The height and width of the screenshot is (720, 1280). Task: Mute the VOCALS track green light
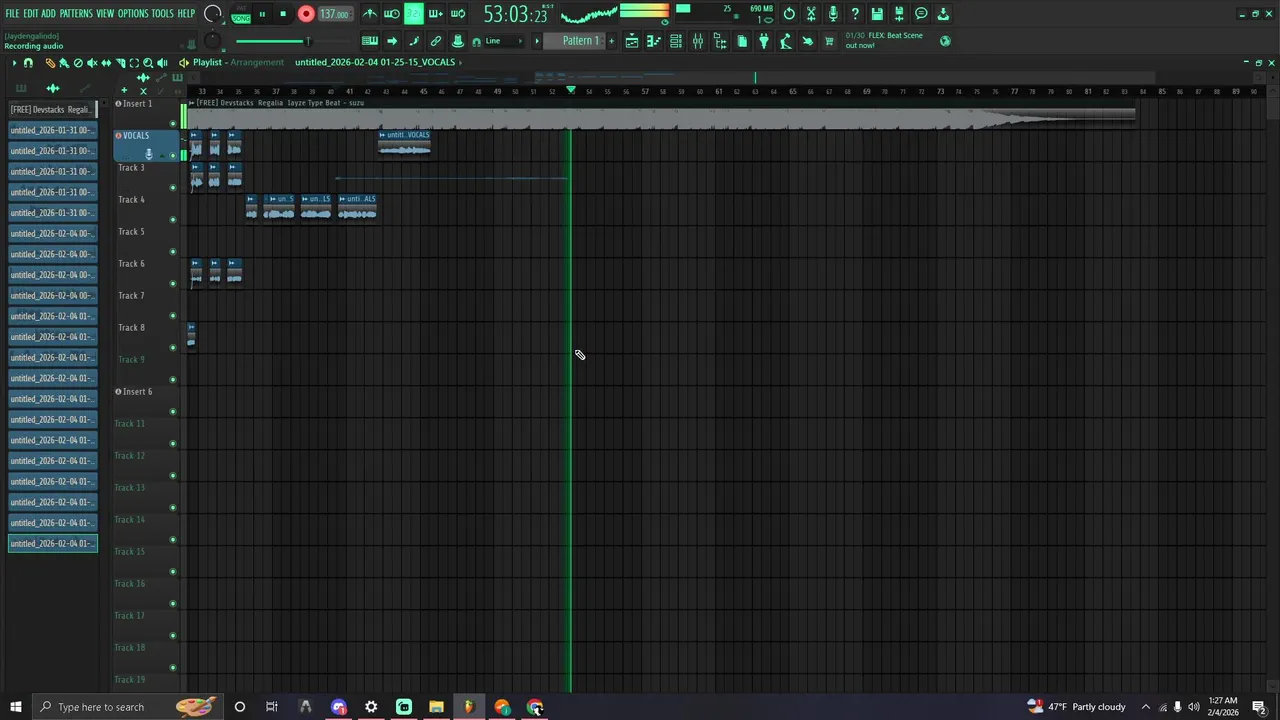click(x=172, y=156)
